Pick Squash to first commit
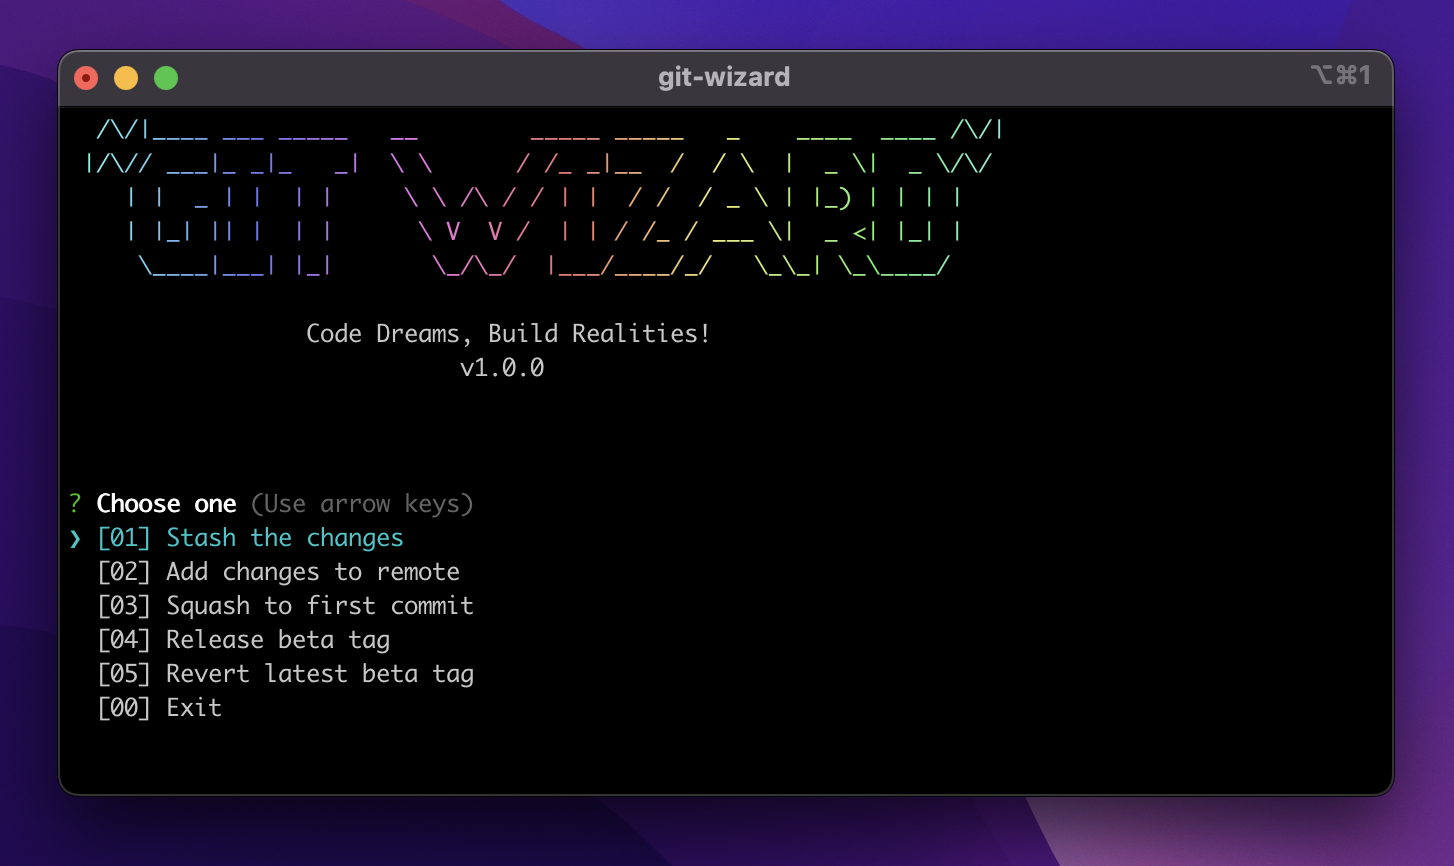Viewport: 1454px width, 866px height. point(285,606)
